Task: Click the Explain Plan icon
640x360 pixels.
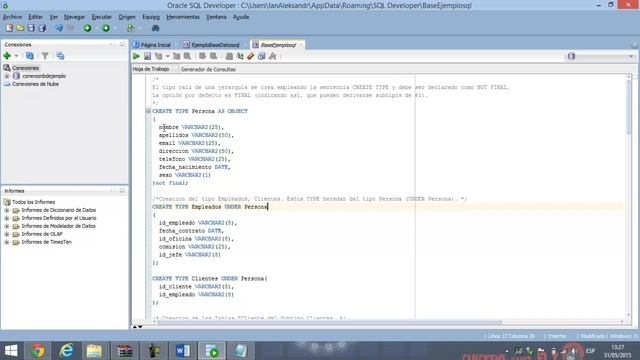Action: click(x=158, y=56)
